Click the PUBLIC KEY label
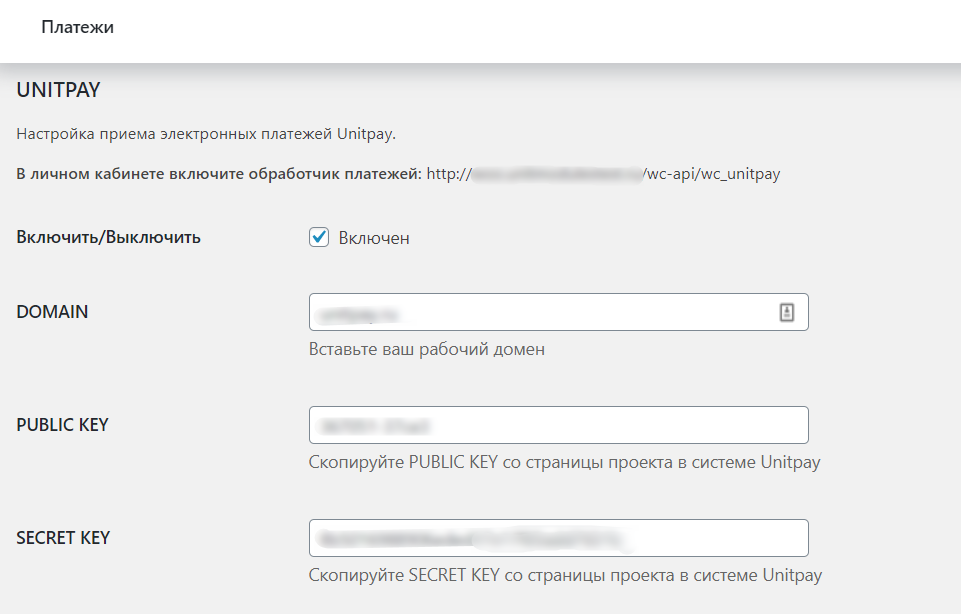961x614 pixels. pyautogui.click(x=63, y=425)
